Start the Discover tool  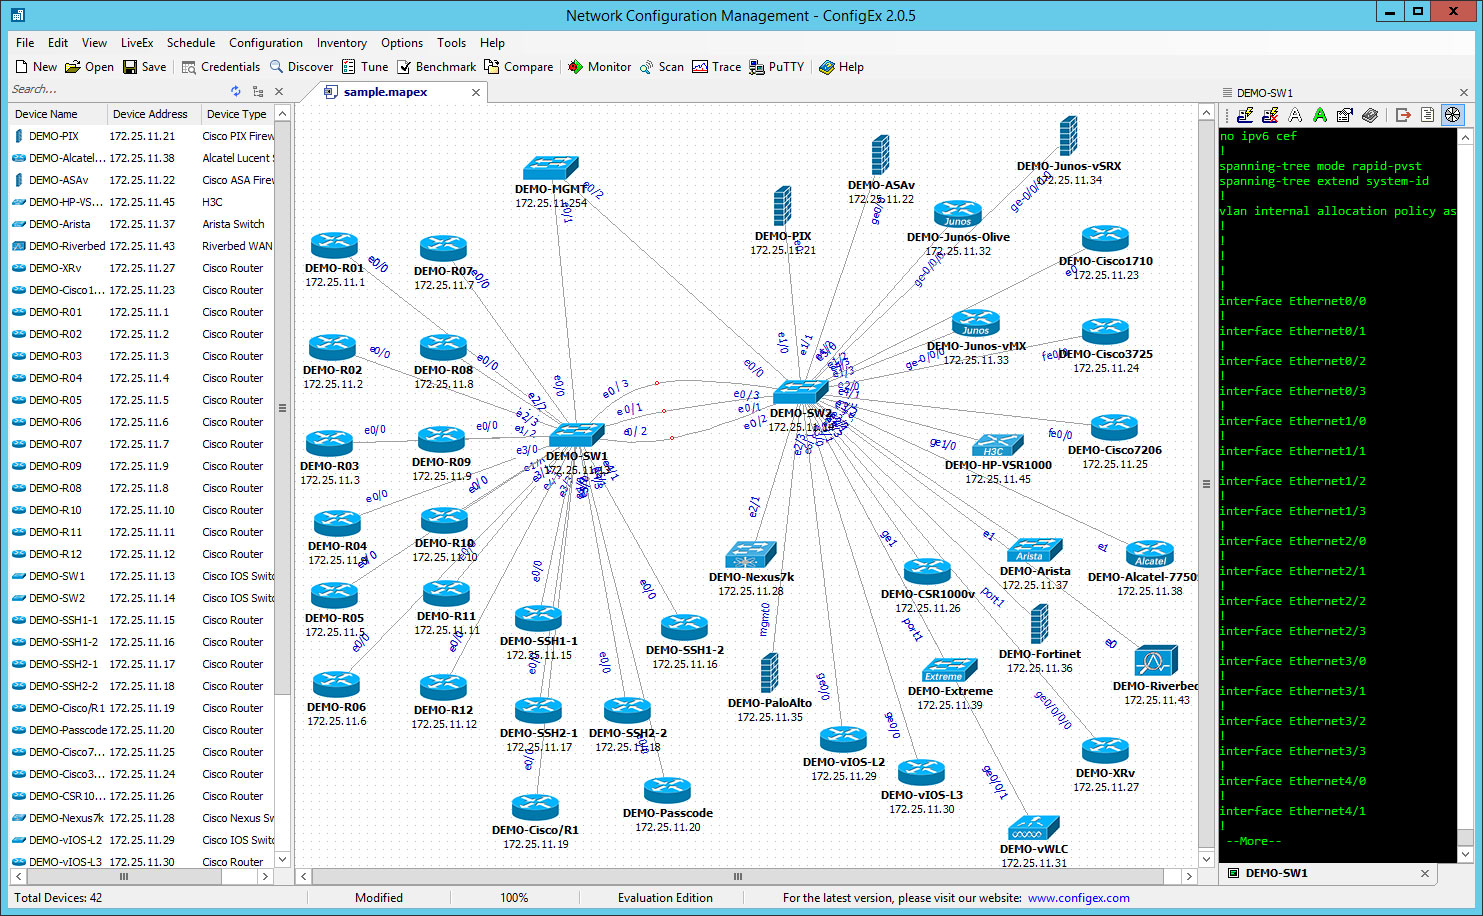301,67
